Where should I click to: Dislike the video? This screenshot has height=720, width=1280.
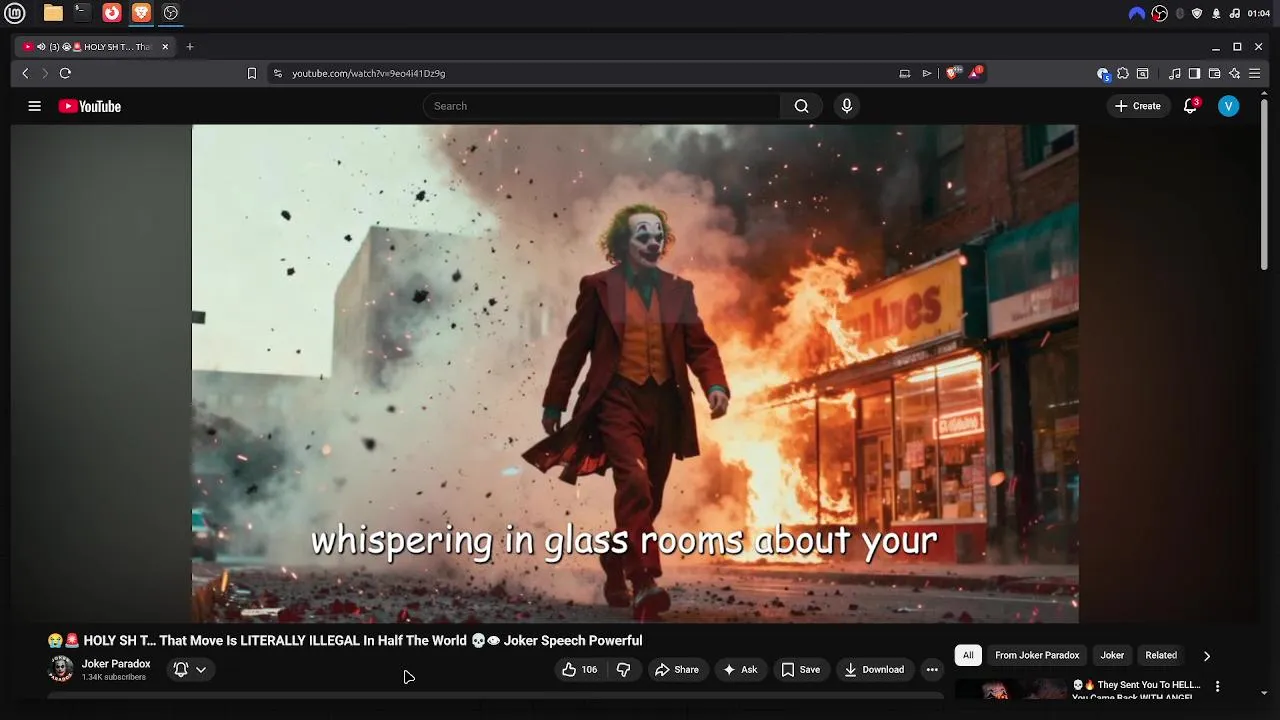[624, 670]
